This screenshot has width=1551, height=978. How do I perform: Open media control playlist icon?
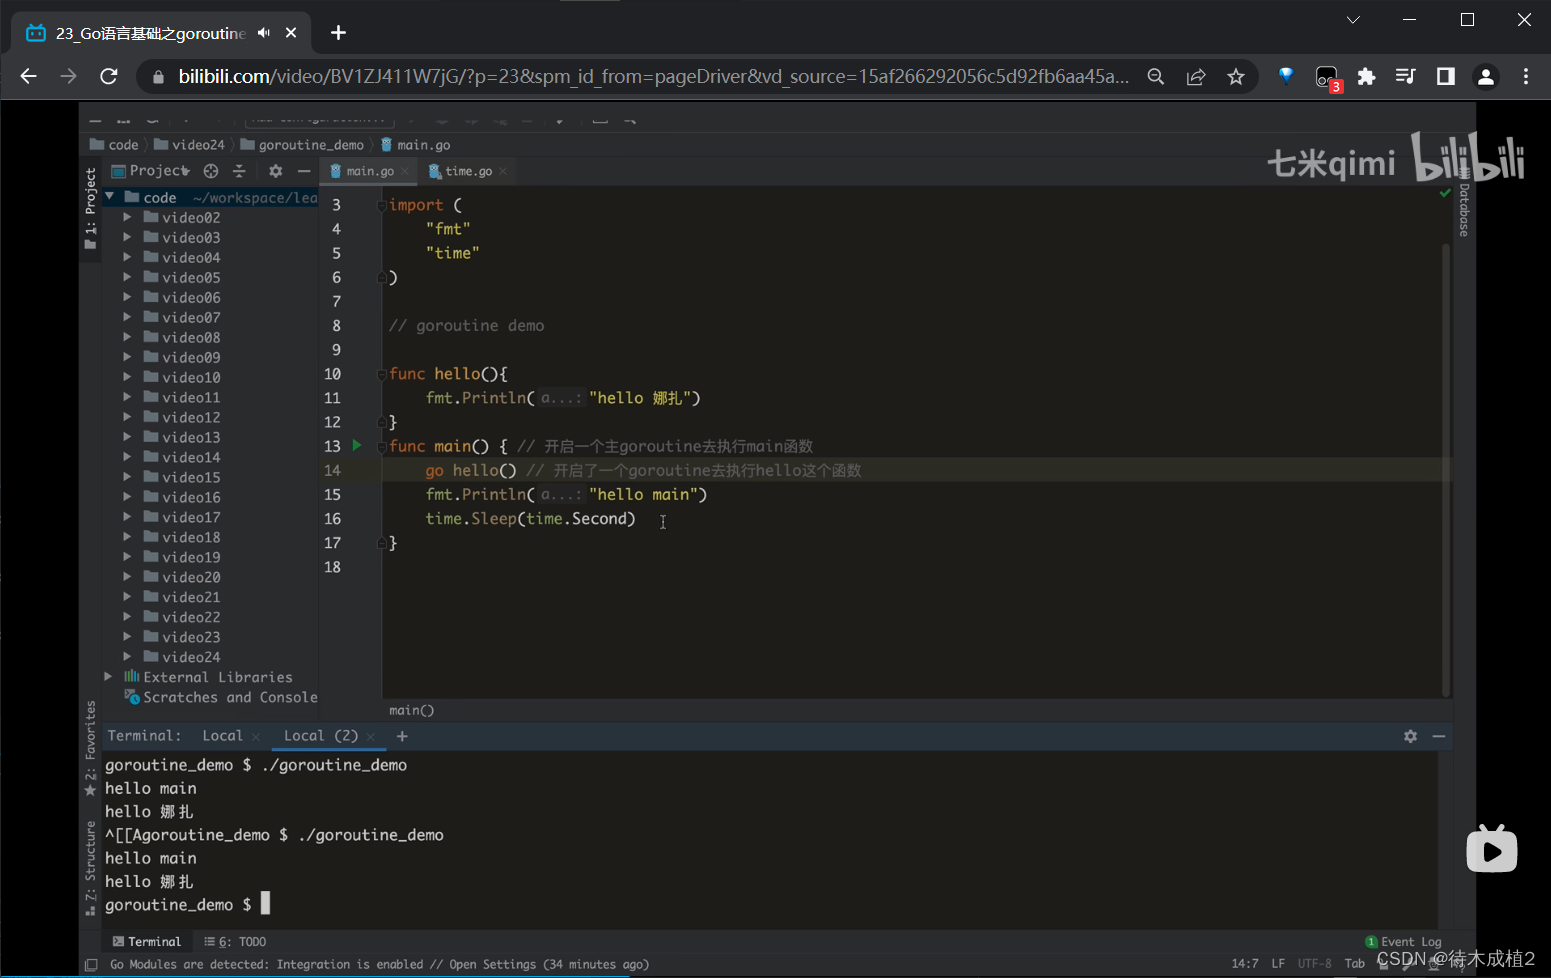pyautogui.click(x=1405, y=76)
